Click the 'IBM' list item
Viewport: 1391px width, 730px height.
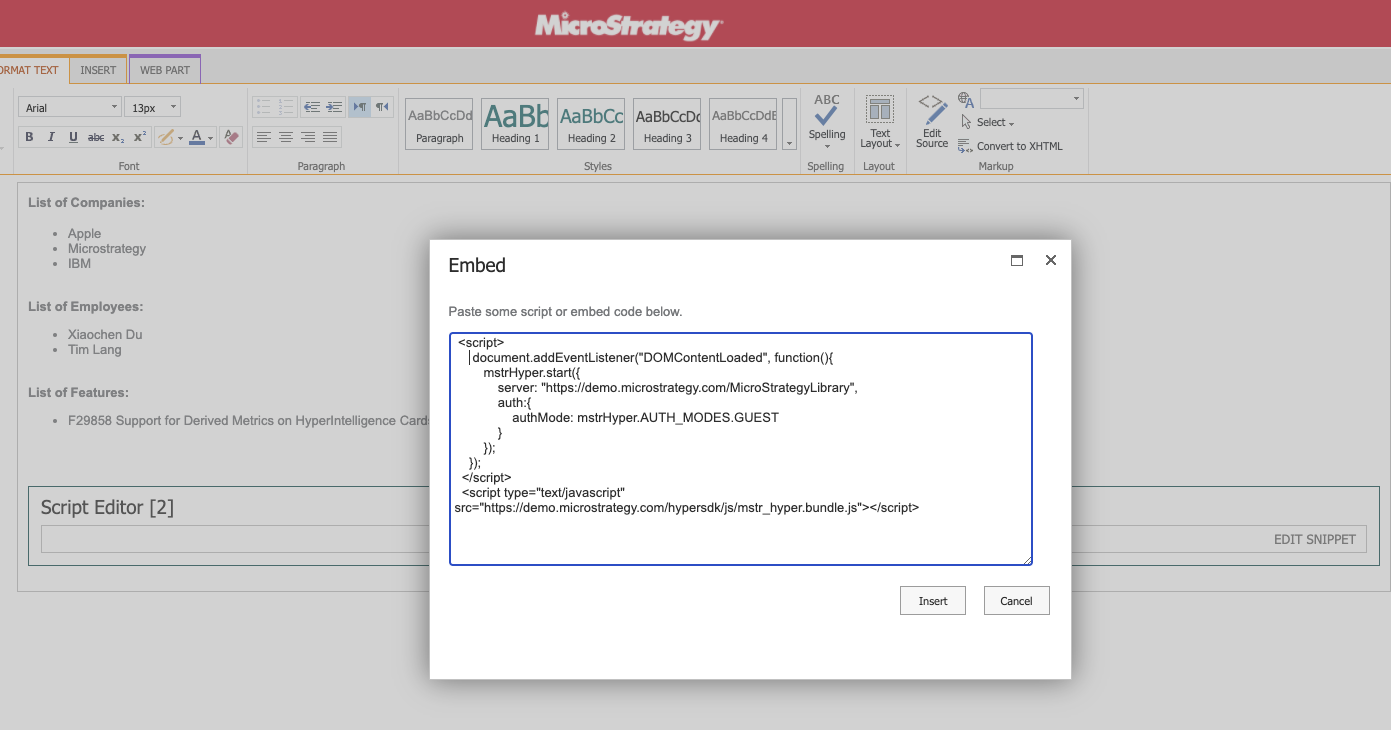[79, 264]
